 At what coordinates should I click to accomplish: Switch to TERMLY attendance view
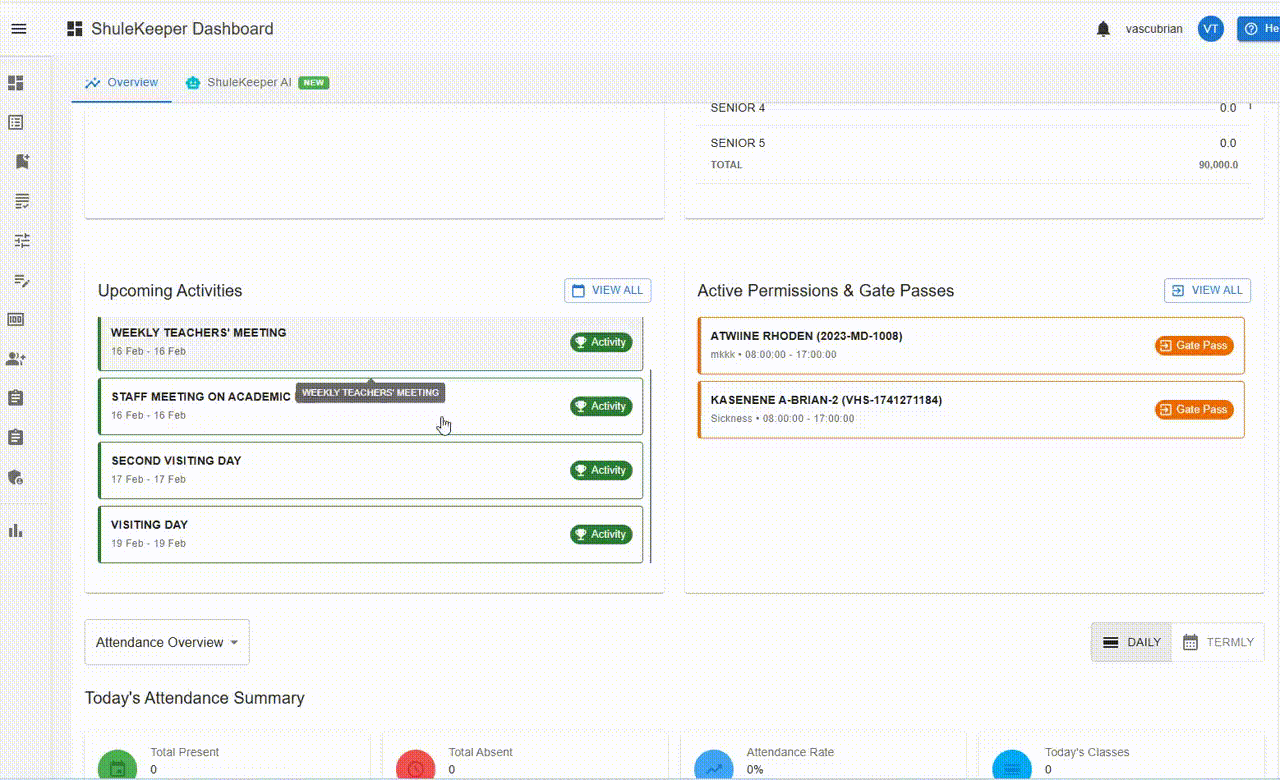pos(1218,642)
